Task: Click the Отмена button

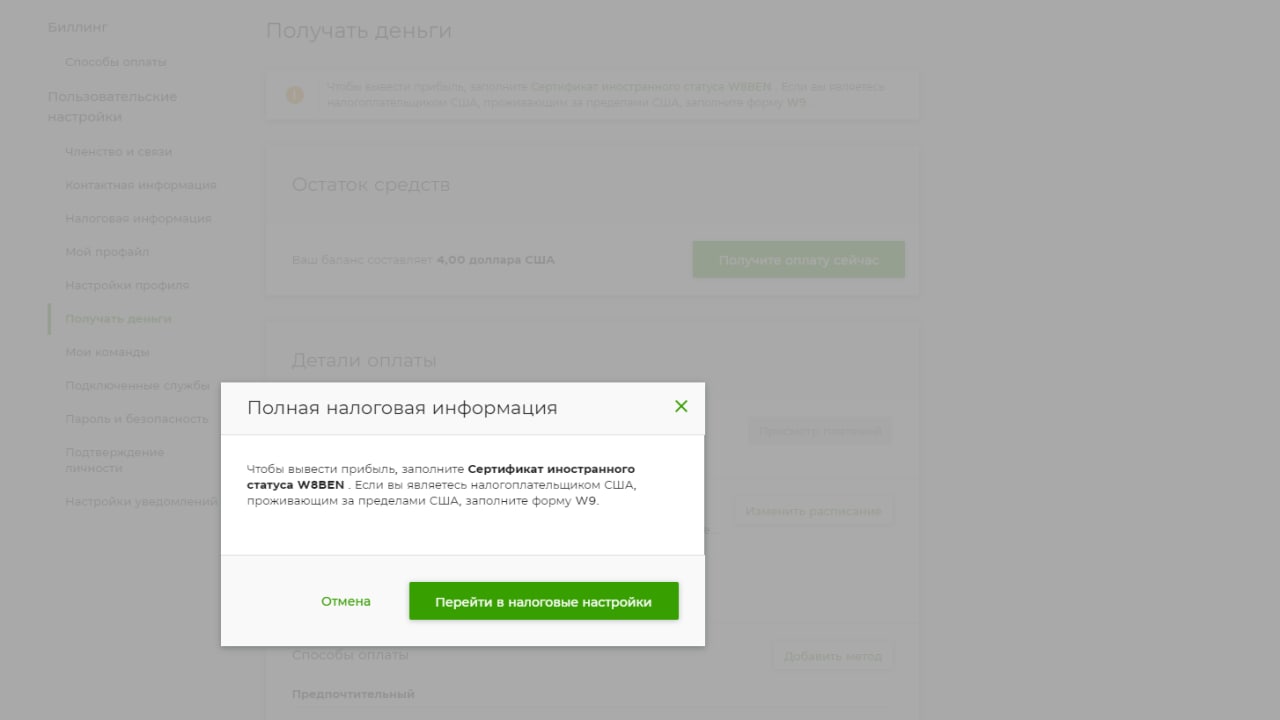Action: (346, 601)
